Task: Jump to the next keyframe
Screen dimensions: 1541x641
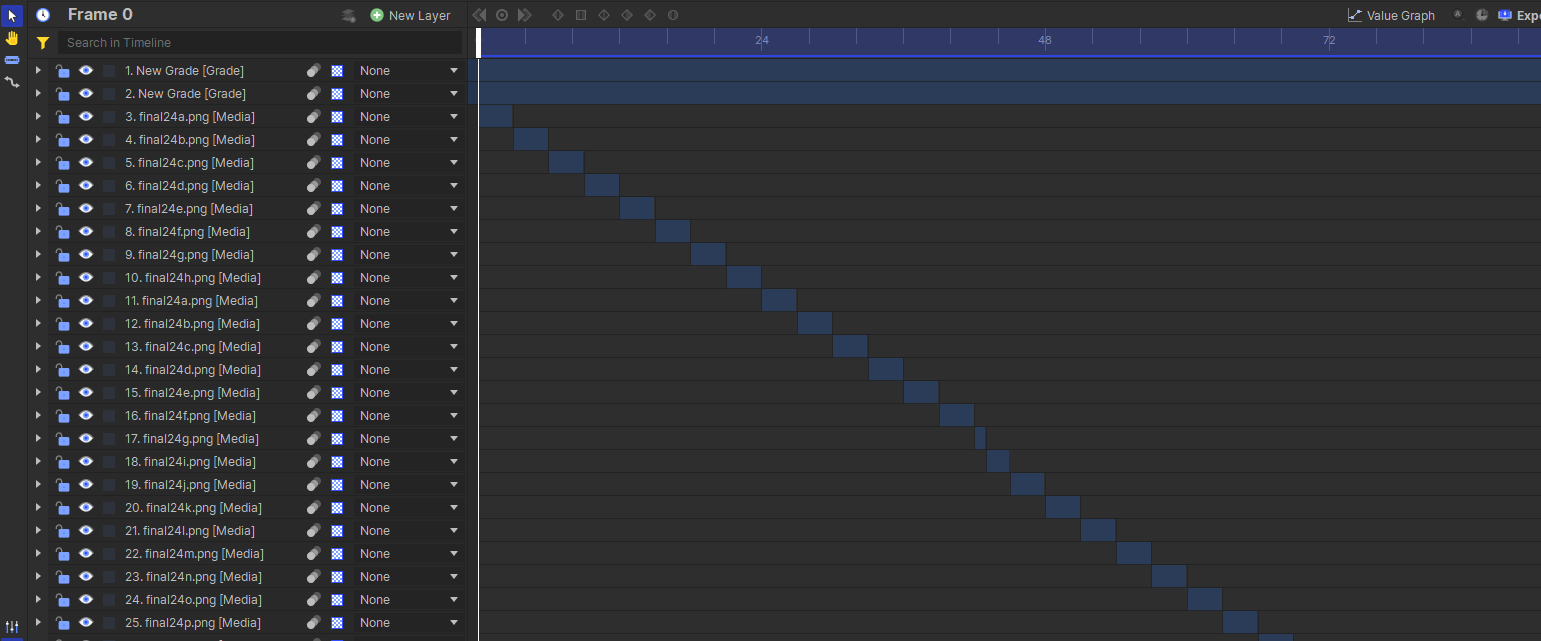Action: tap(525, 15)
